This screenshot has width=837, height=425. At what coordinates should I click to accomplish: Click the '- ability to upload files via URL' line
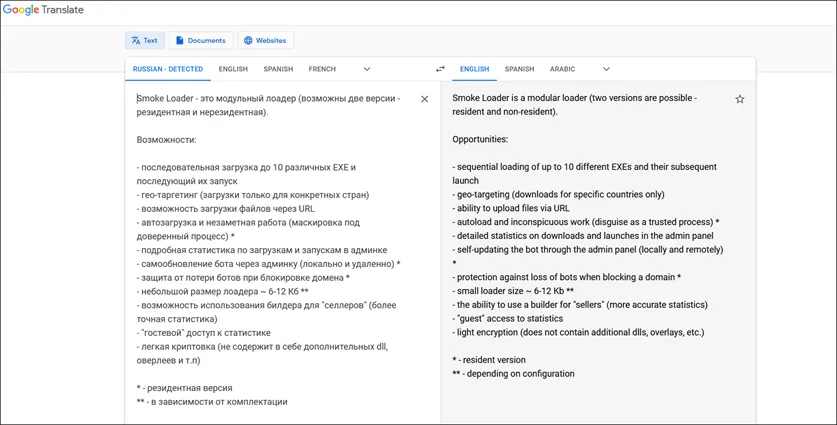511,208
